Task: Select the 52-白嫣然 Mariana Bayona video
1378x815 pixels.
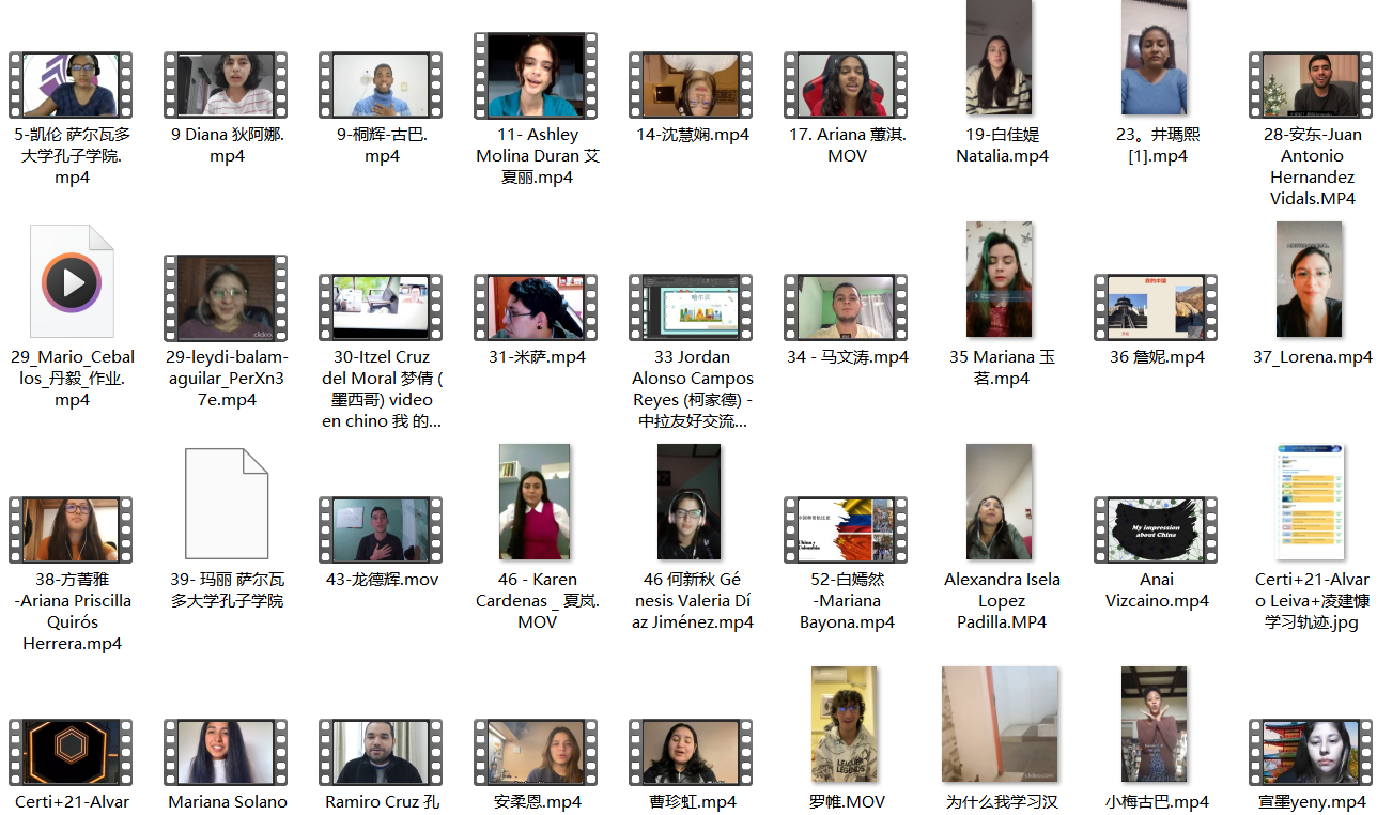Action: (x=846, y=530)
